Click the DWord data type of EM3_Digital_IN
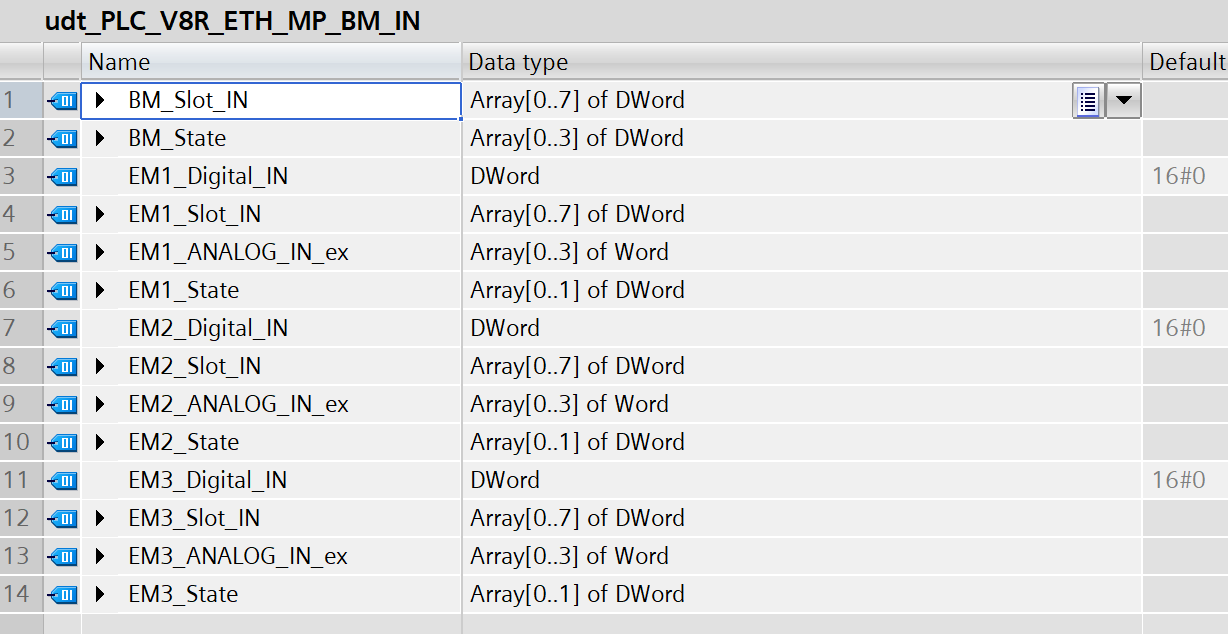This screenshot has width=1228, height=634. [505, 481]
